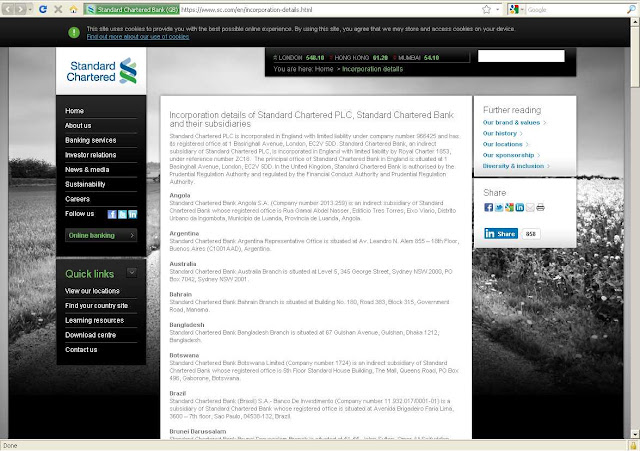Click the Twitter icon next to Follow us
This screenshot has width=640, height=451.
point(122,214)
